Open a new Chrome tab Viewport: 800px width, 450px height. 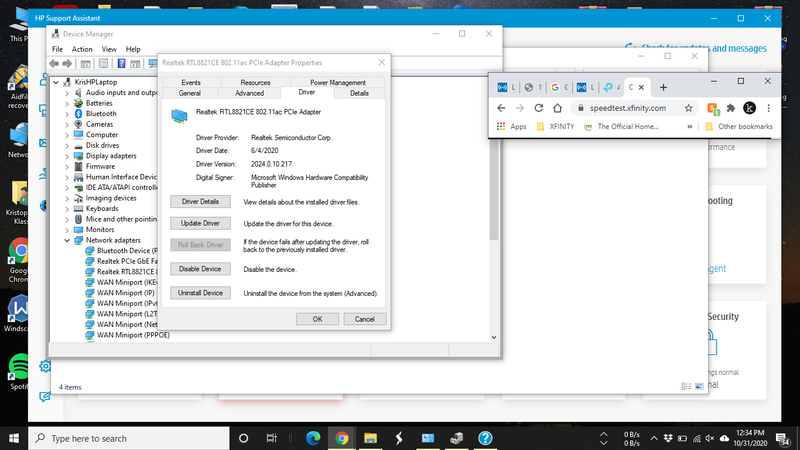[x=663, y=87]
